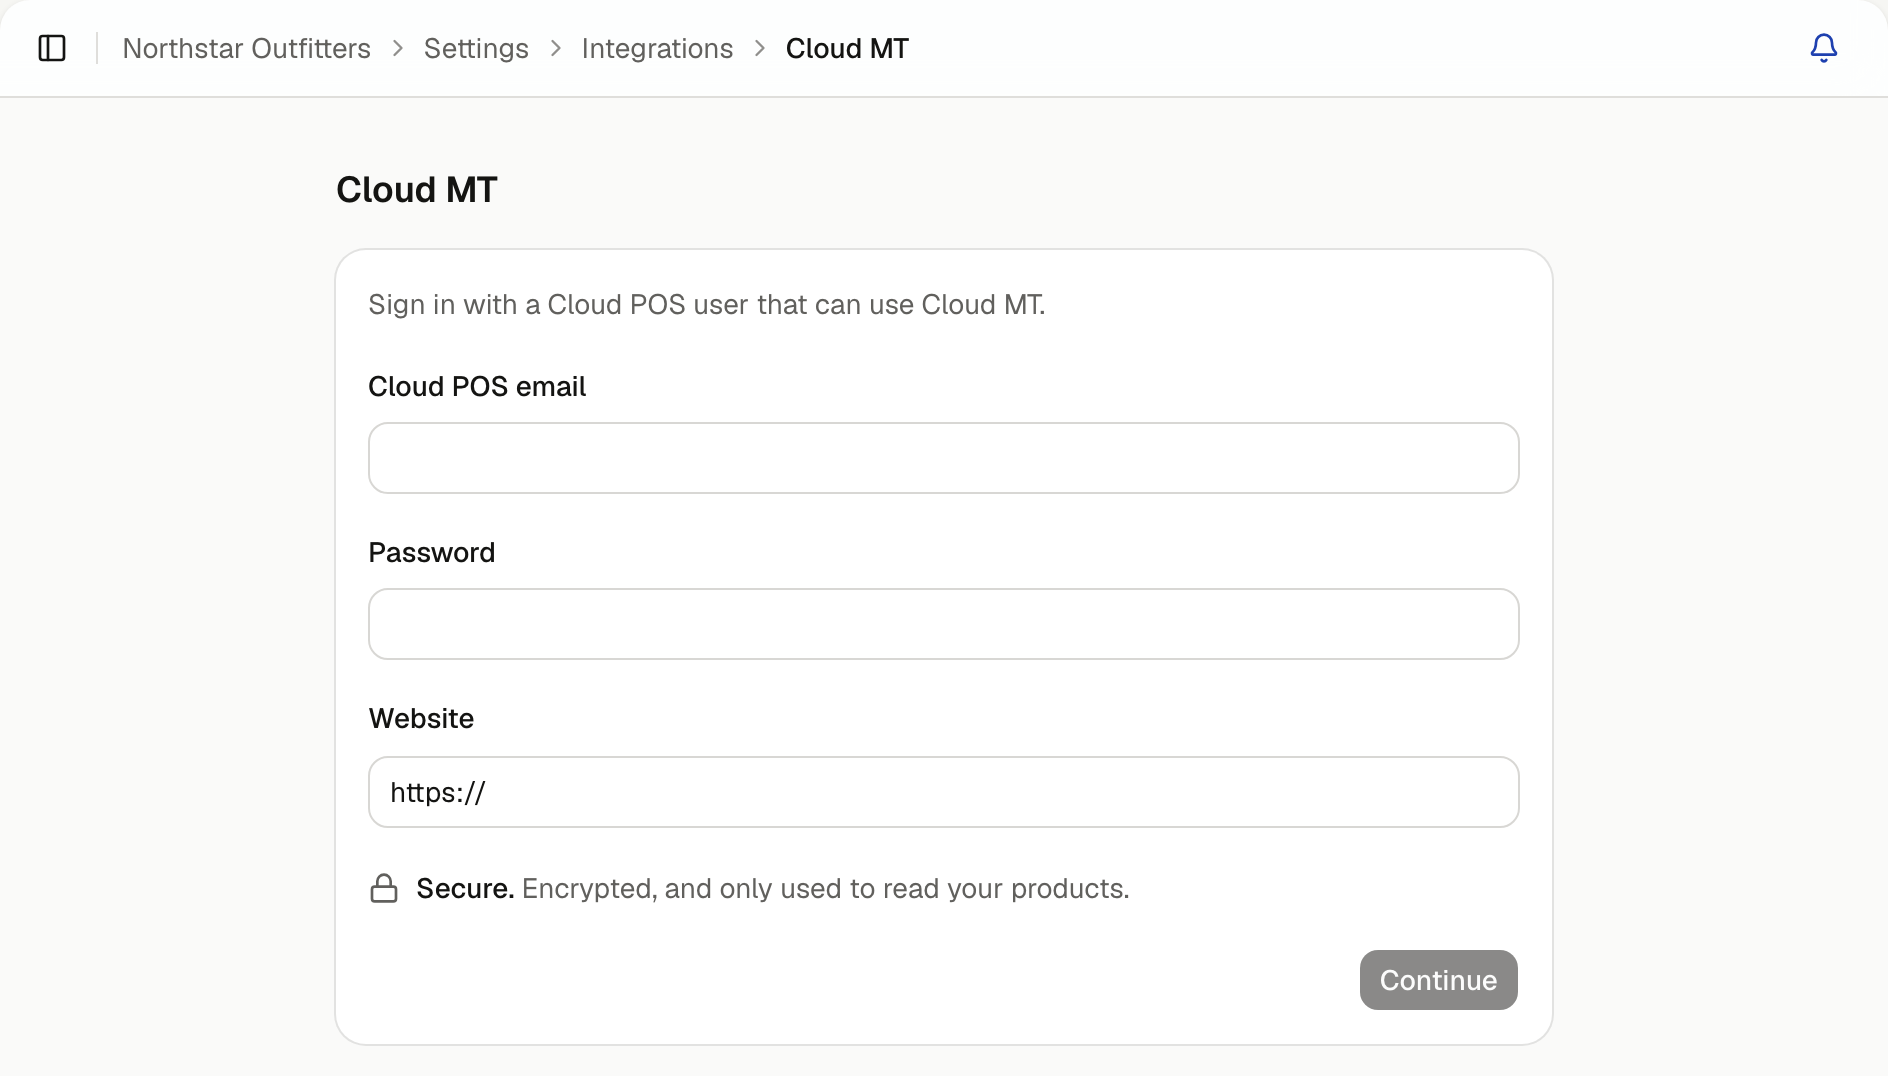Viewport: 1888px width, 1076px height.
Task: Click into the Website URL field
Action: (x=944, y=792)
